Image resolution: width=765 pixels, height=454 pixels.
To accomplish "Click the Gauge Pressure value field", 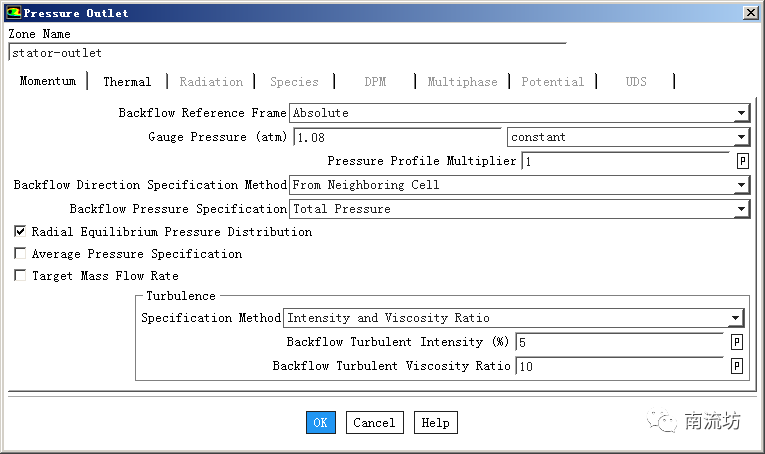I will coord(396,137).
